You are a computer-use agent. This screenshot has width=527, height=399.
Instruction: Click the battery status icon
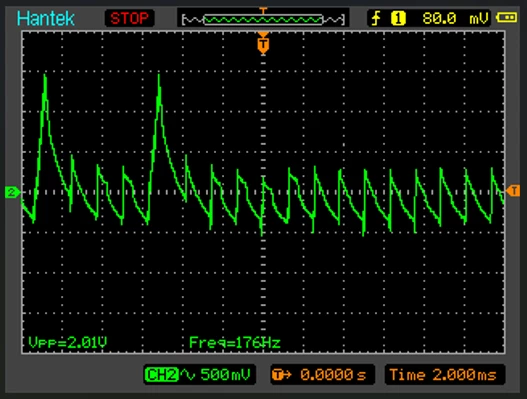pyautogui.click(x=506, y=17)
